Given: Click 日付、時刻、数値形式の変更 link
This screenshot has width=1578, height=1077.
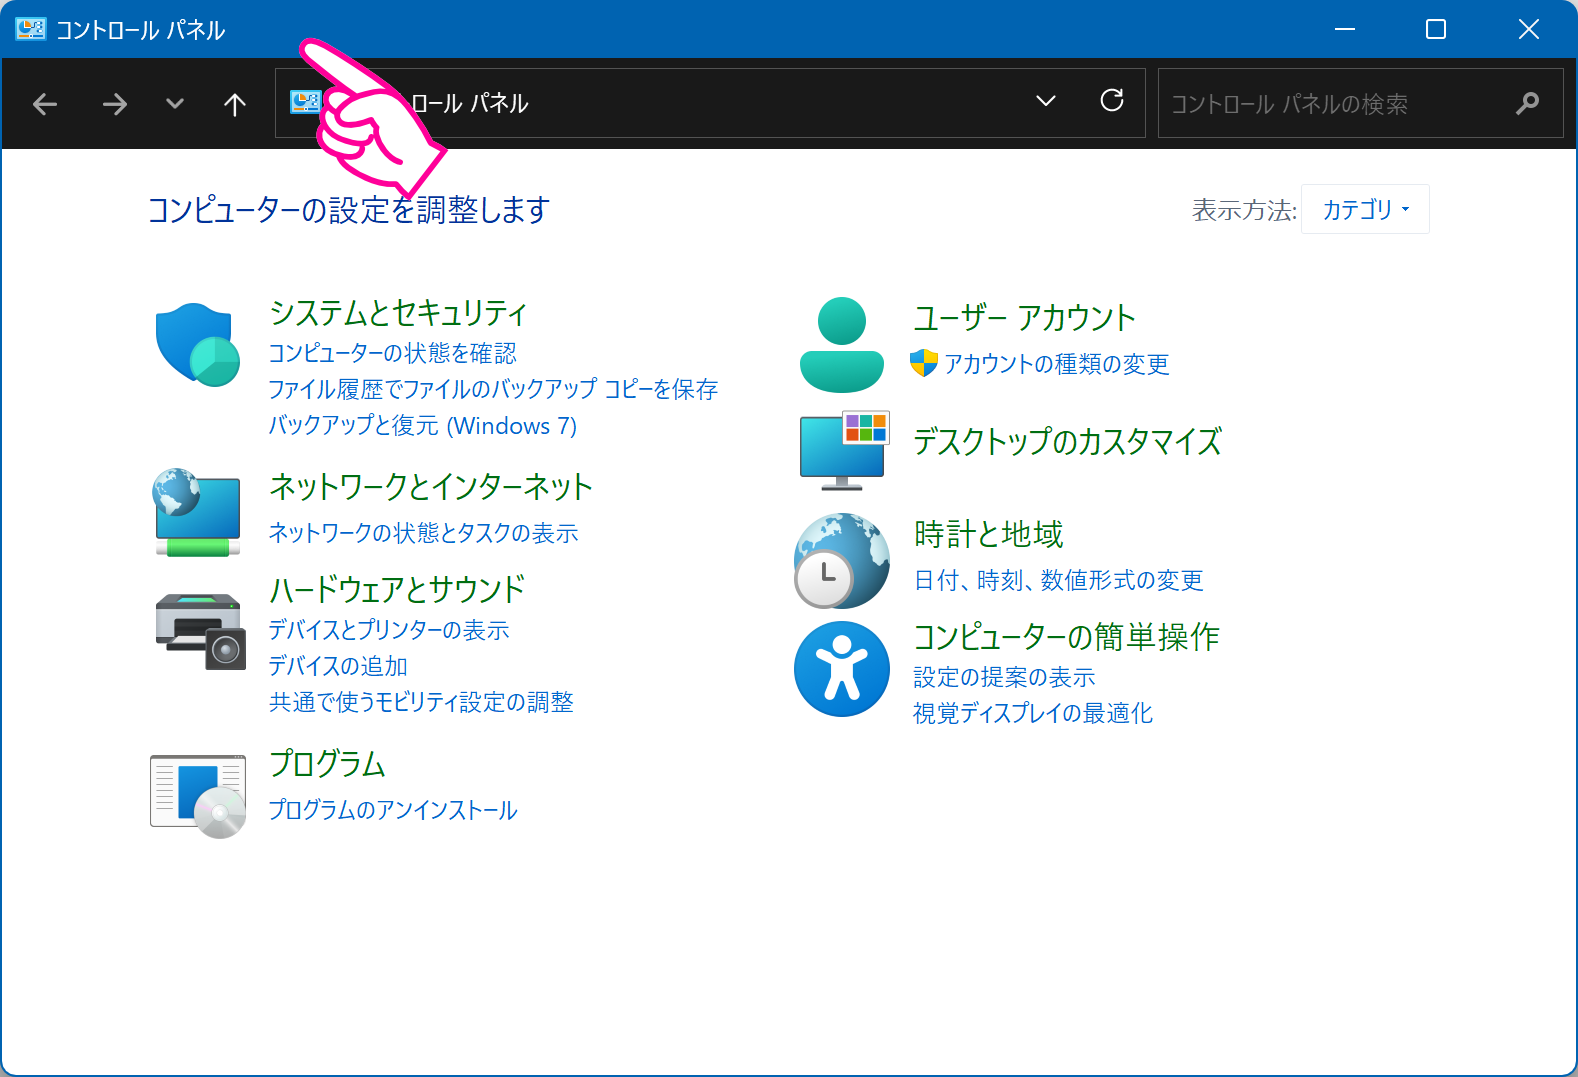Looking at the screenshot, I should pyautogui.click(x=1058, y=580).
